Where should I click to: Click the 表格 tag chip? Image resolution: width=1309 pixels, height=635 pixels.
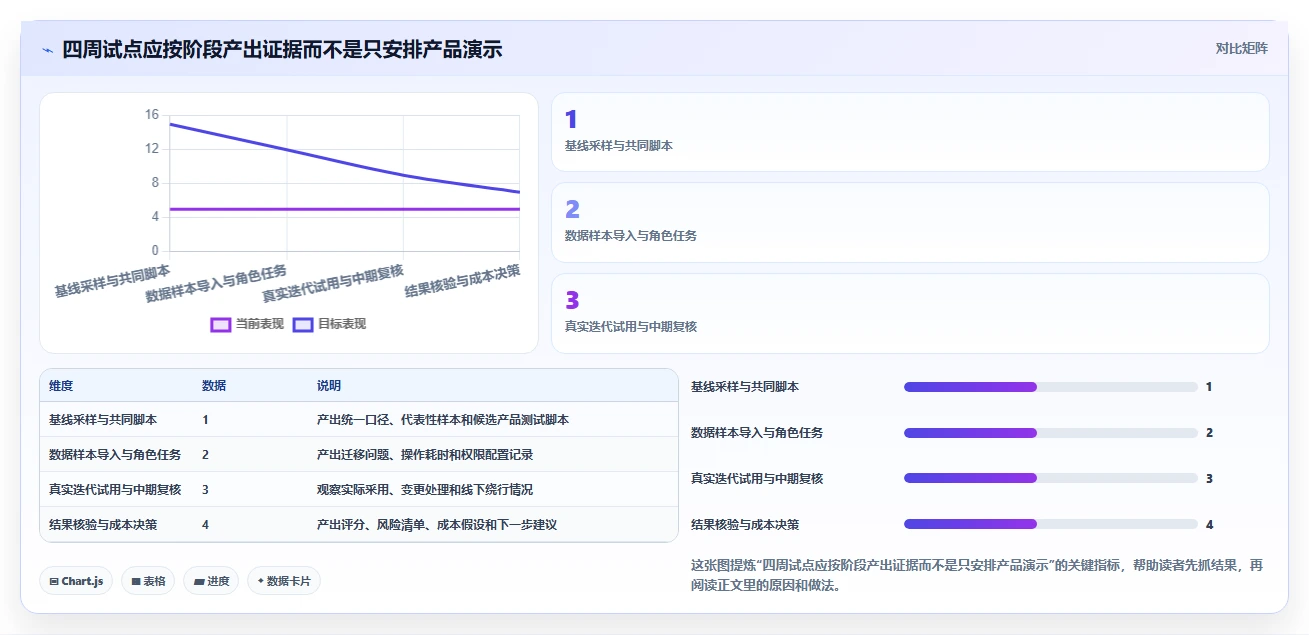click(x=148, y=581)
